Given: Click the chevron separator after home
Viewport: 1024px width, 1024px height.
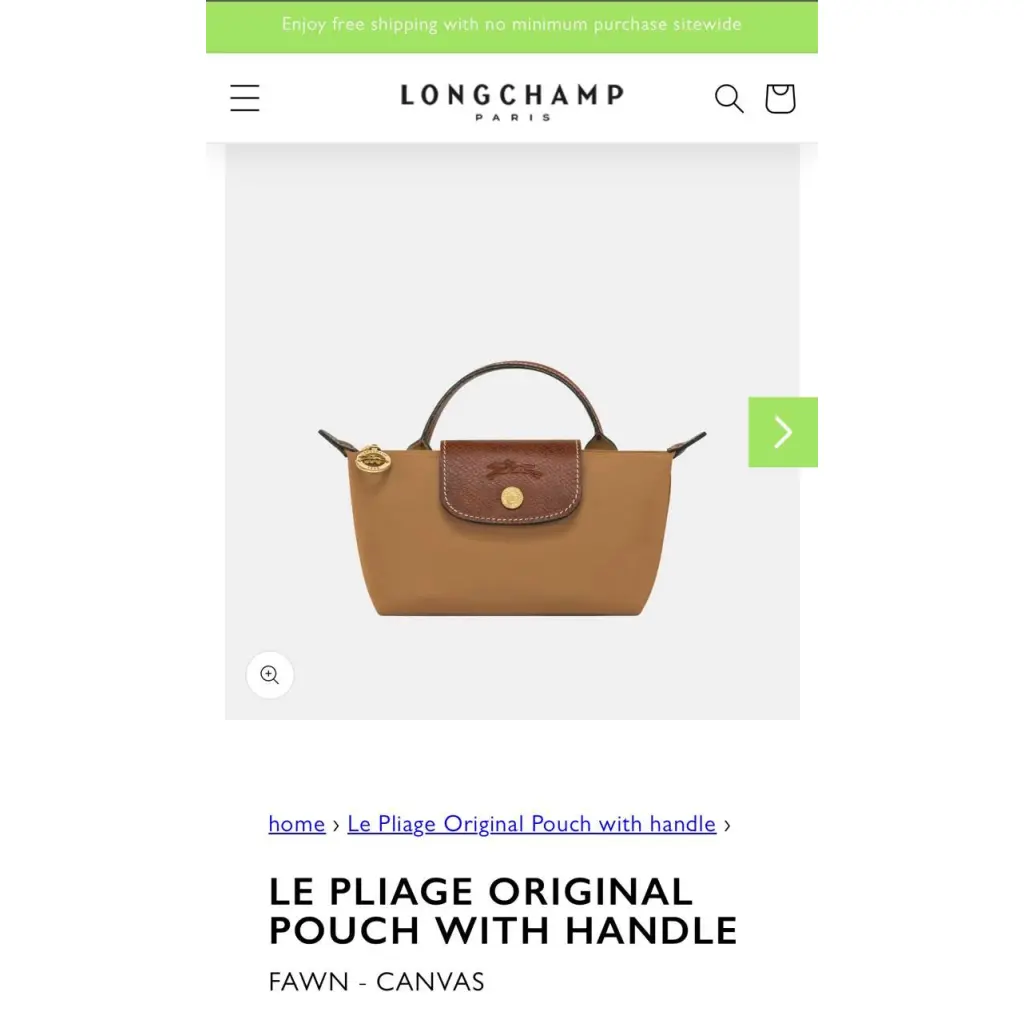Looking at the screenshot, I should point(336,825).
